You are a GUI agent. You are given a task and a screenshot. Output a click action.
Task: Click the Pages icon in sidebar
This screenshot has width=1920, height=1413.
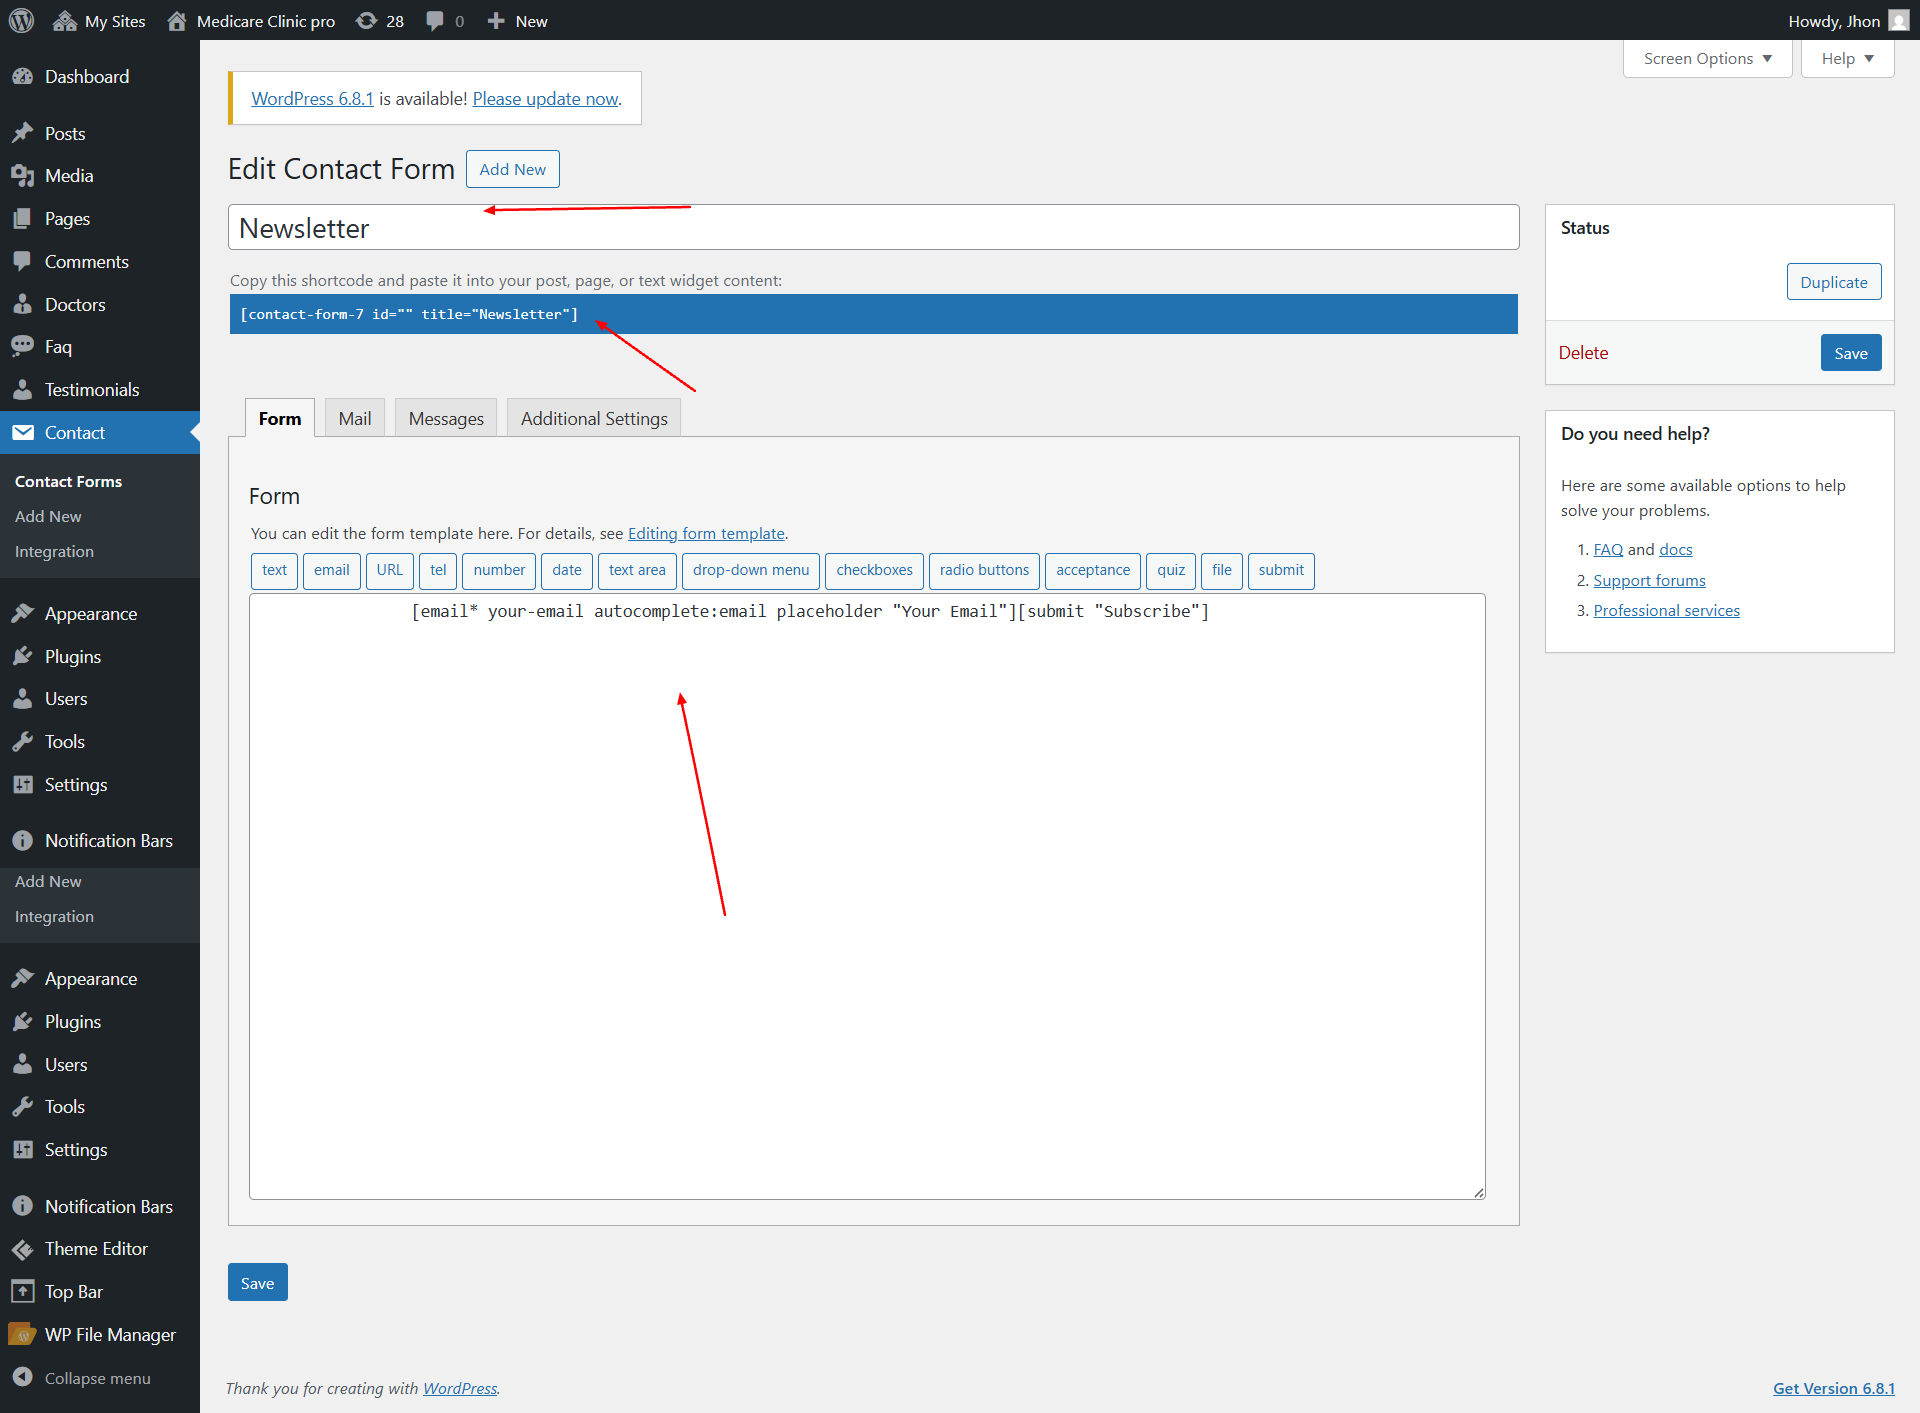23,219
